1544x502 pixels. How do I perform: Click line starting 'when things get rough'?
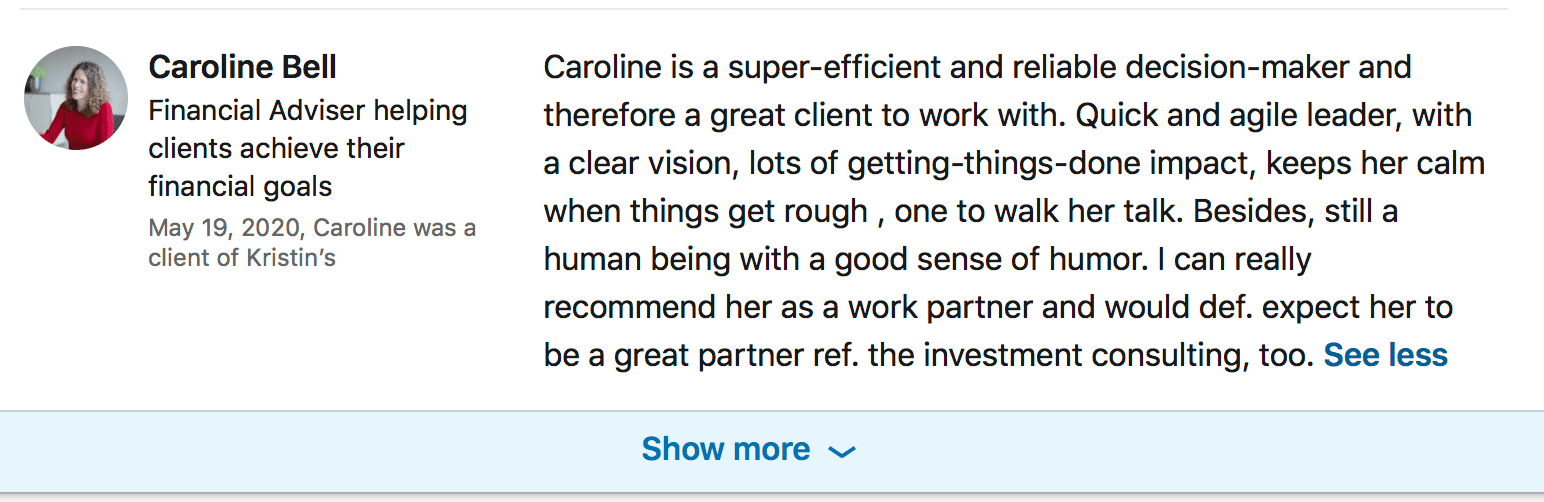[x=970, y=211]
